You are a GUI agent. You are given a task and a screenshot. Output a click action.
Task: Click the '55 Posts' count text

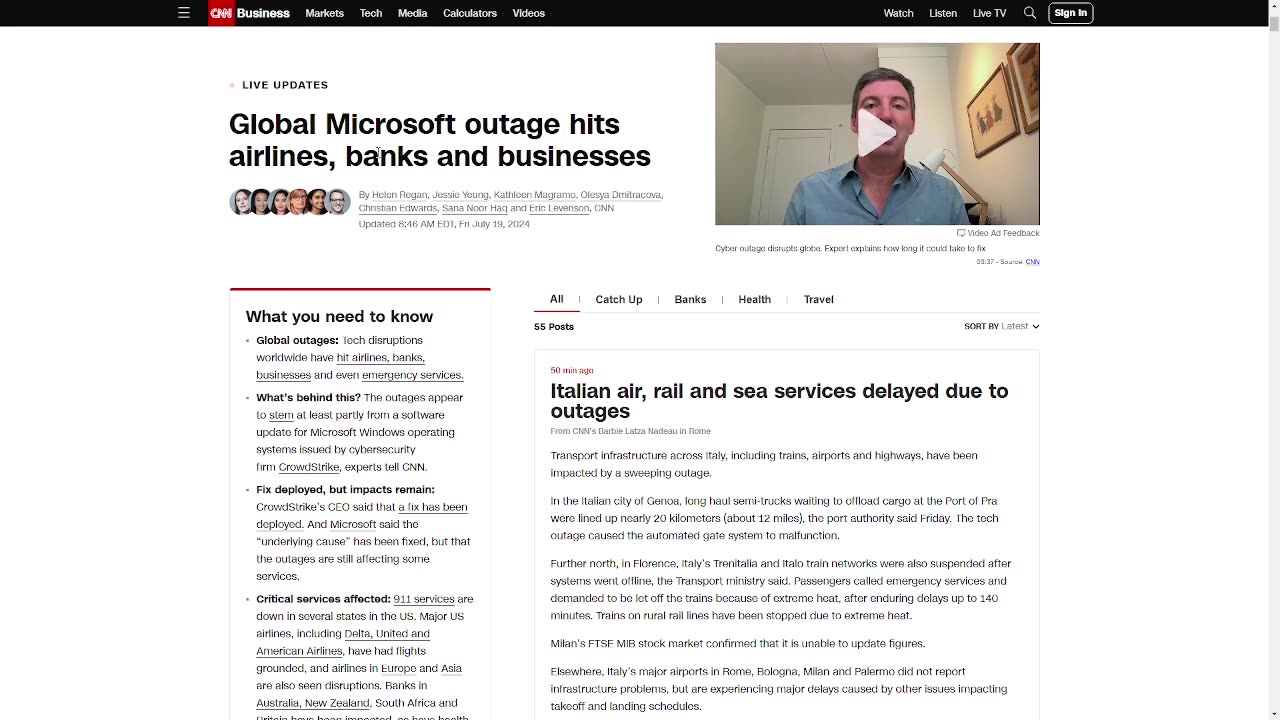[554, 327]
